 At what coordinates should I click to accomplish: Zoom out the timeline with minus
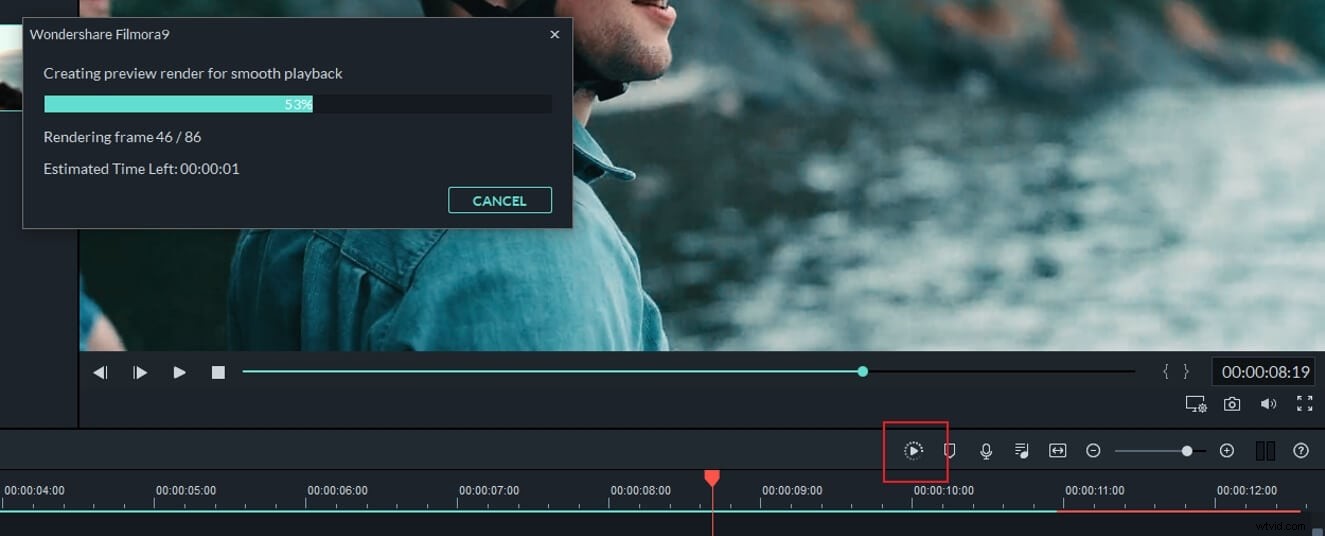coord(1093,451)
